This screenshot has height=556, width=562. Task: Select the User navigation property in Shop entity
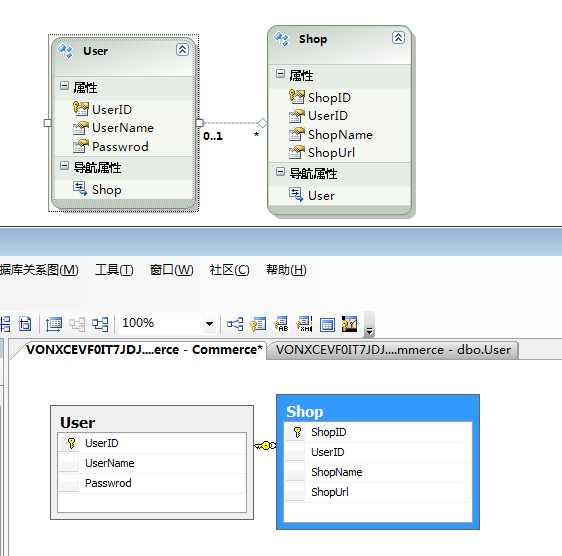tap(321, 195)
